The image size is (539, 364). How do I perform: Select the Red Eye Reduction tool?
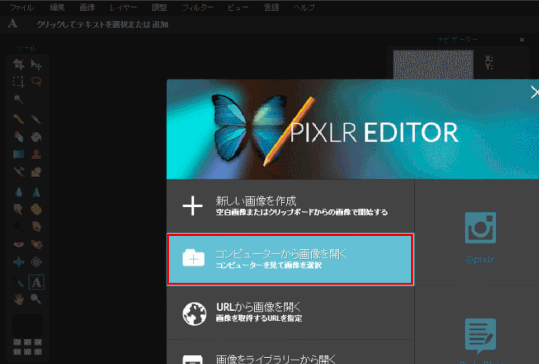pos(19,244)
